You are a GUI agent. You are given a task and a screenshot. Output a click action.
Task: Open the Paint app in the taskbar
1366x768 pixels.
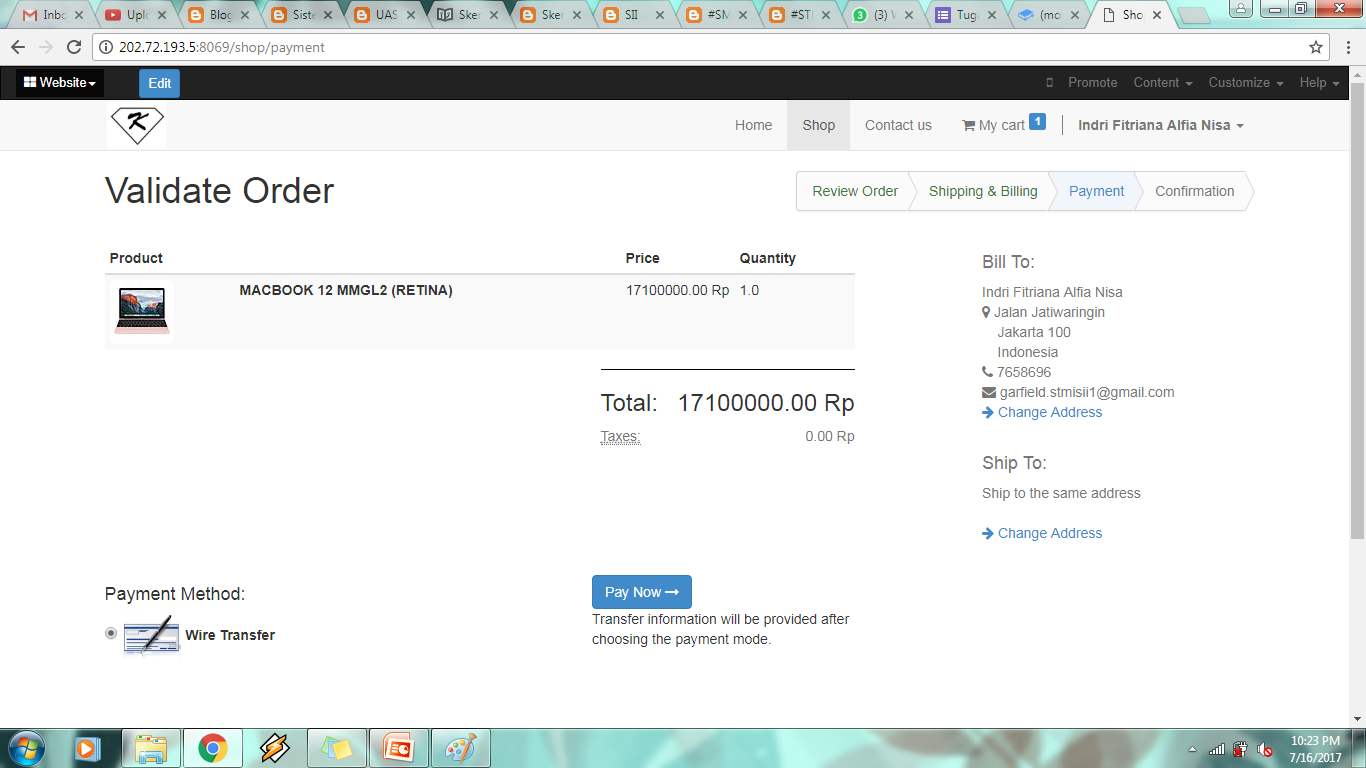pyautogui.click(x=460, y=748)
